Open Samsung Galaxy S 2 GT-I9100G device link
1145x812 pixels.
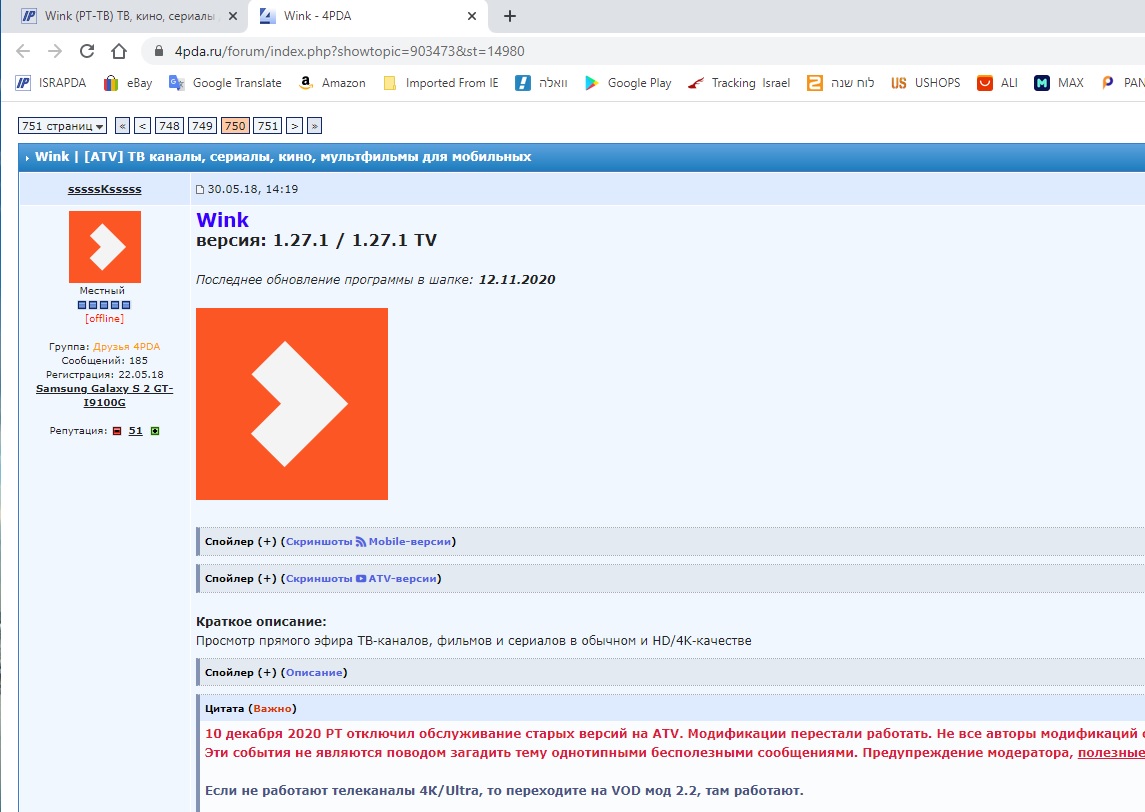point(104,395)
